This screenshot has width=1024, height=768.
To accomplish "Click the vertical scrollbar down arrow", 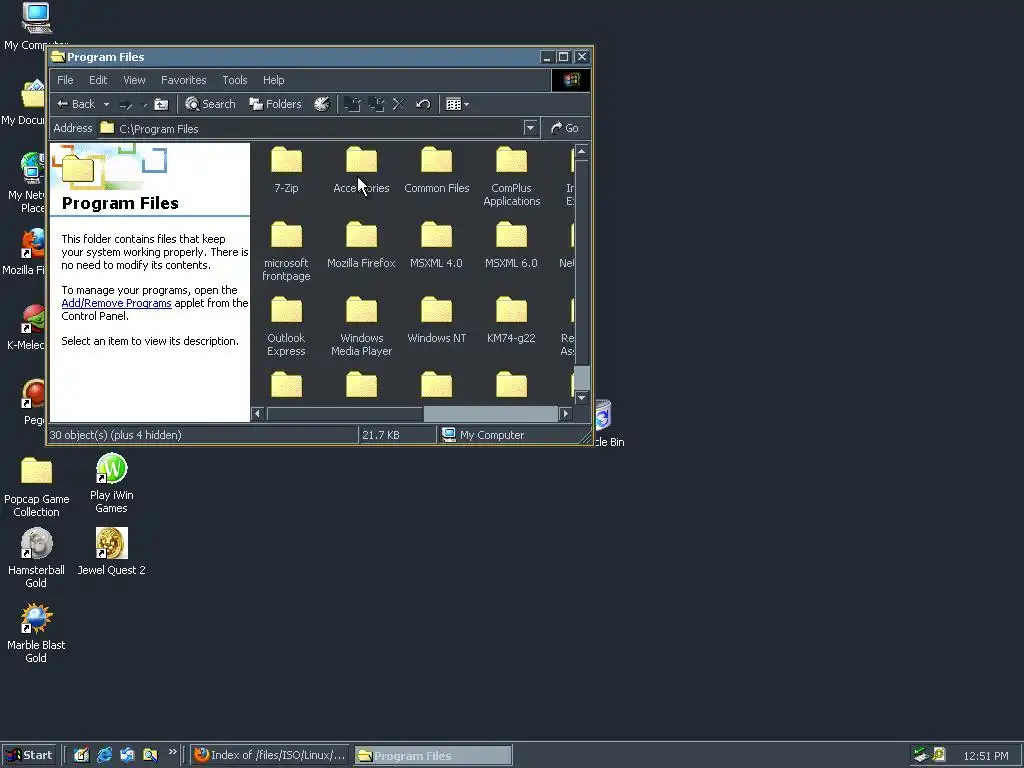I will click(x=581, y=397).
